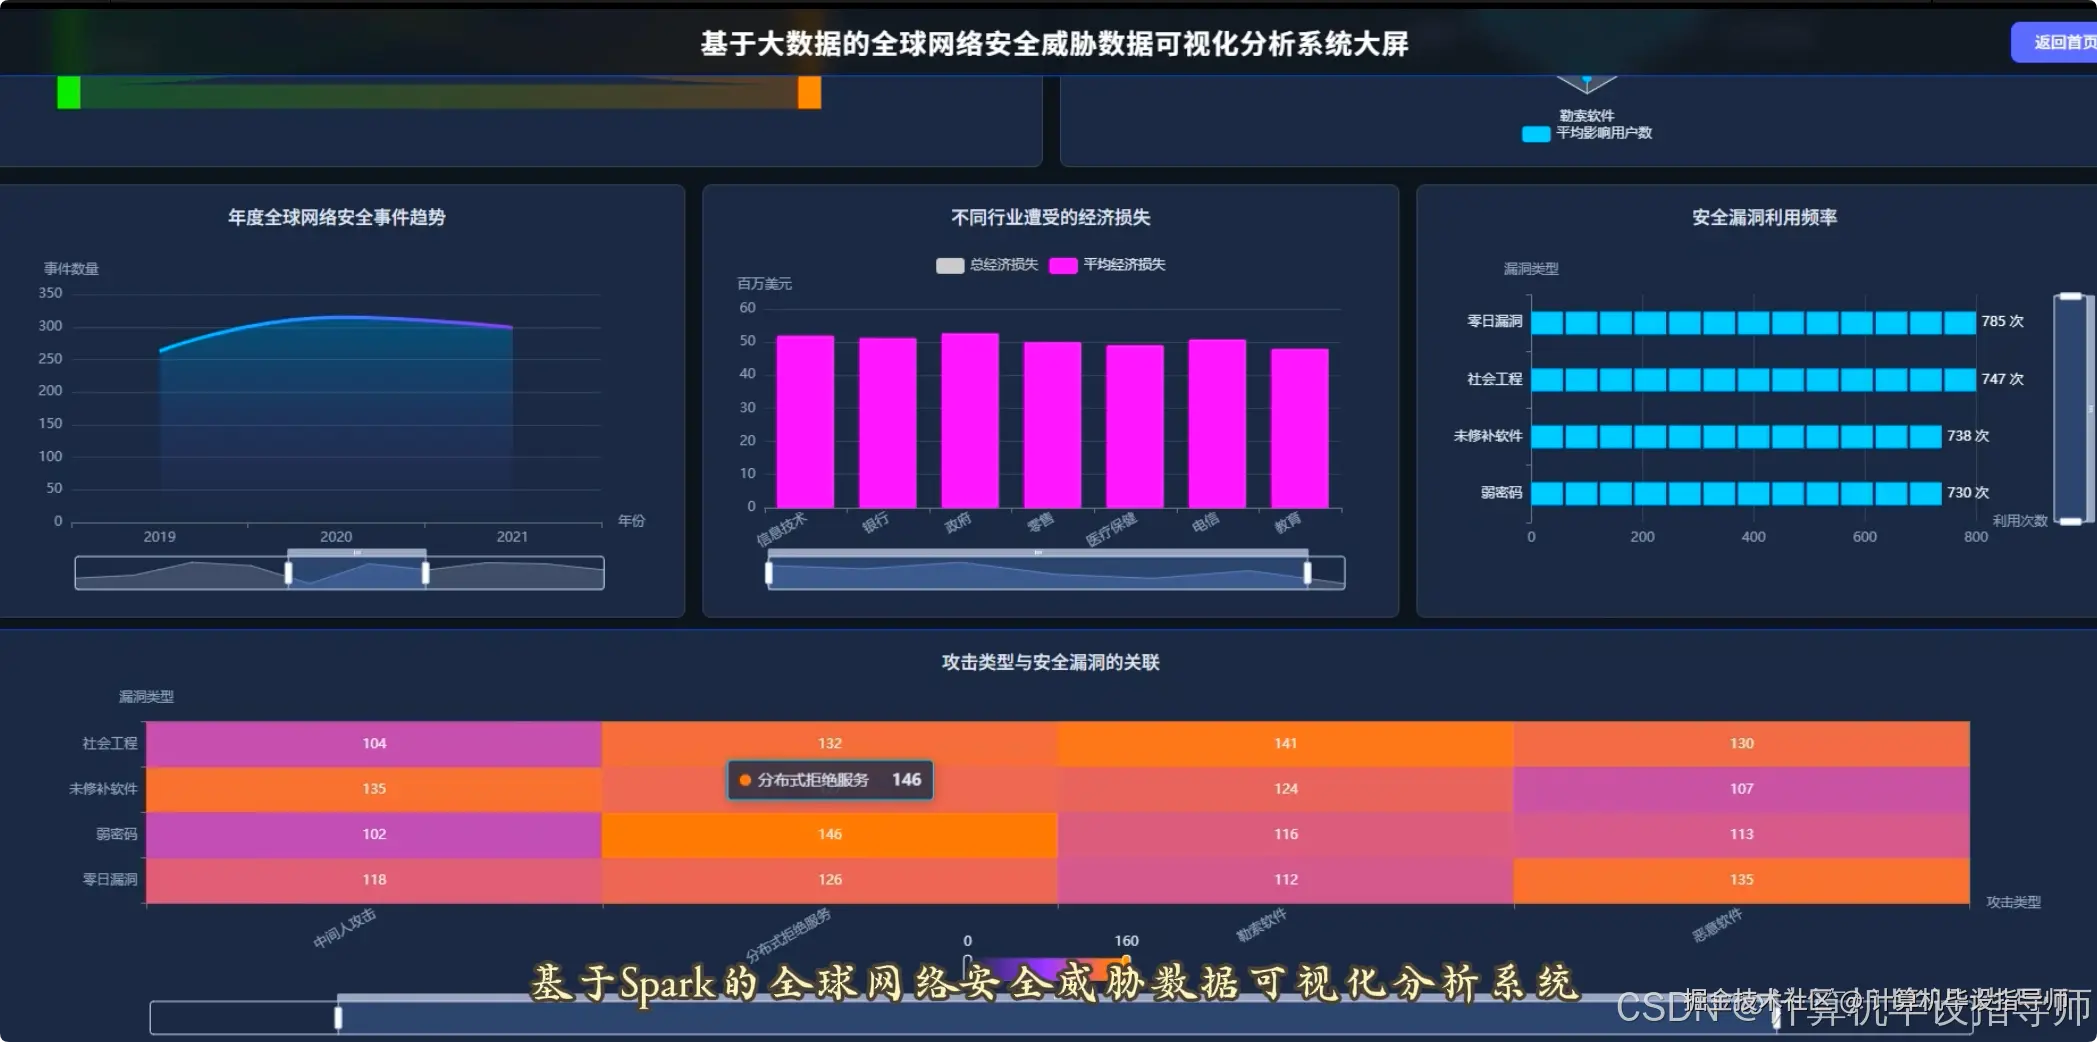2097x1042 pixels.
Task: Click top handle of vulnerability chart vertical slider
Action: pyautogui.click(x=2071, y=296)
